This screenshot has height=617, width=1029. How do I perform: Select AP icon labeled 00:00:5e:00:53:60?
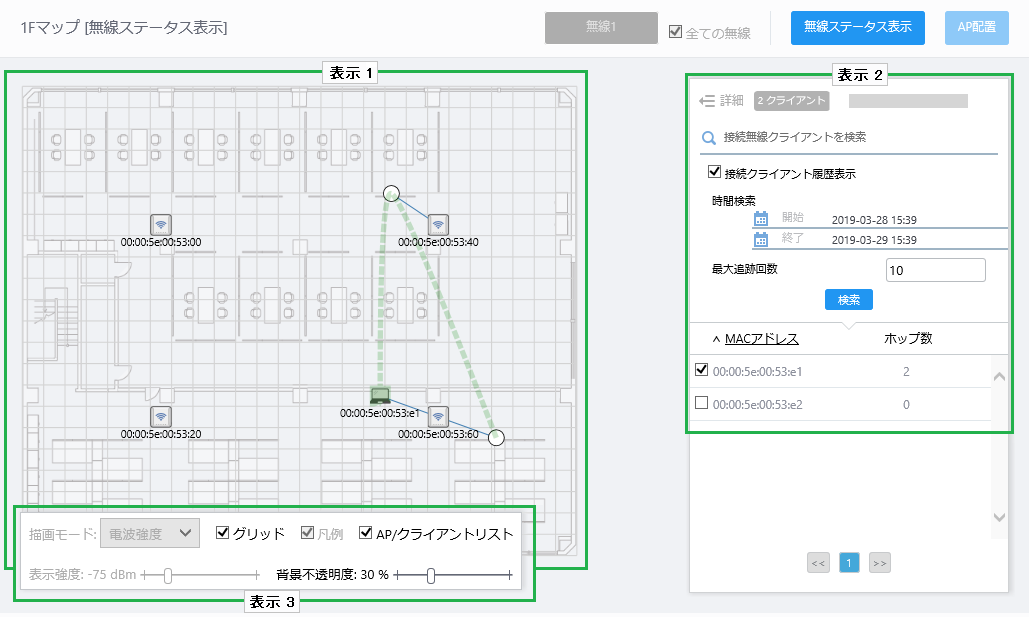tap(437, 416)
